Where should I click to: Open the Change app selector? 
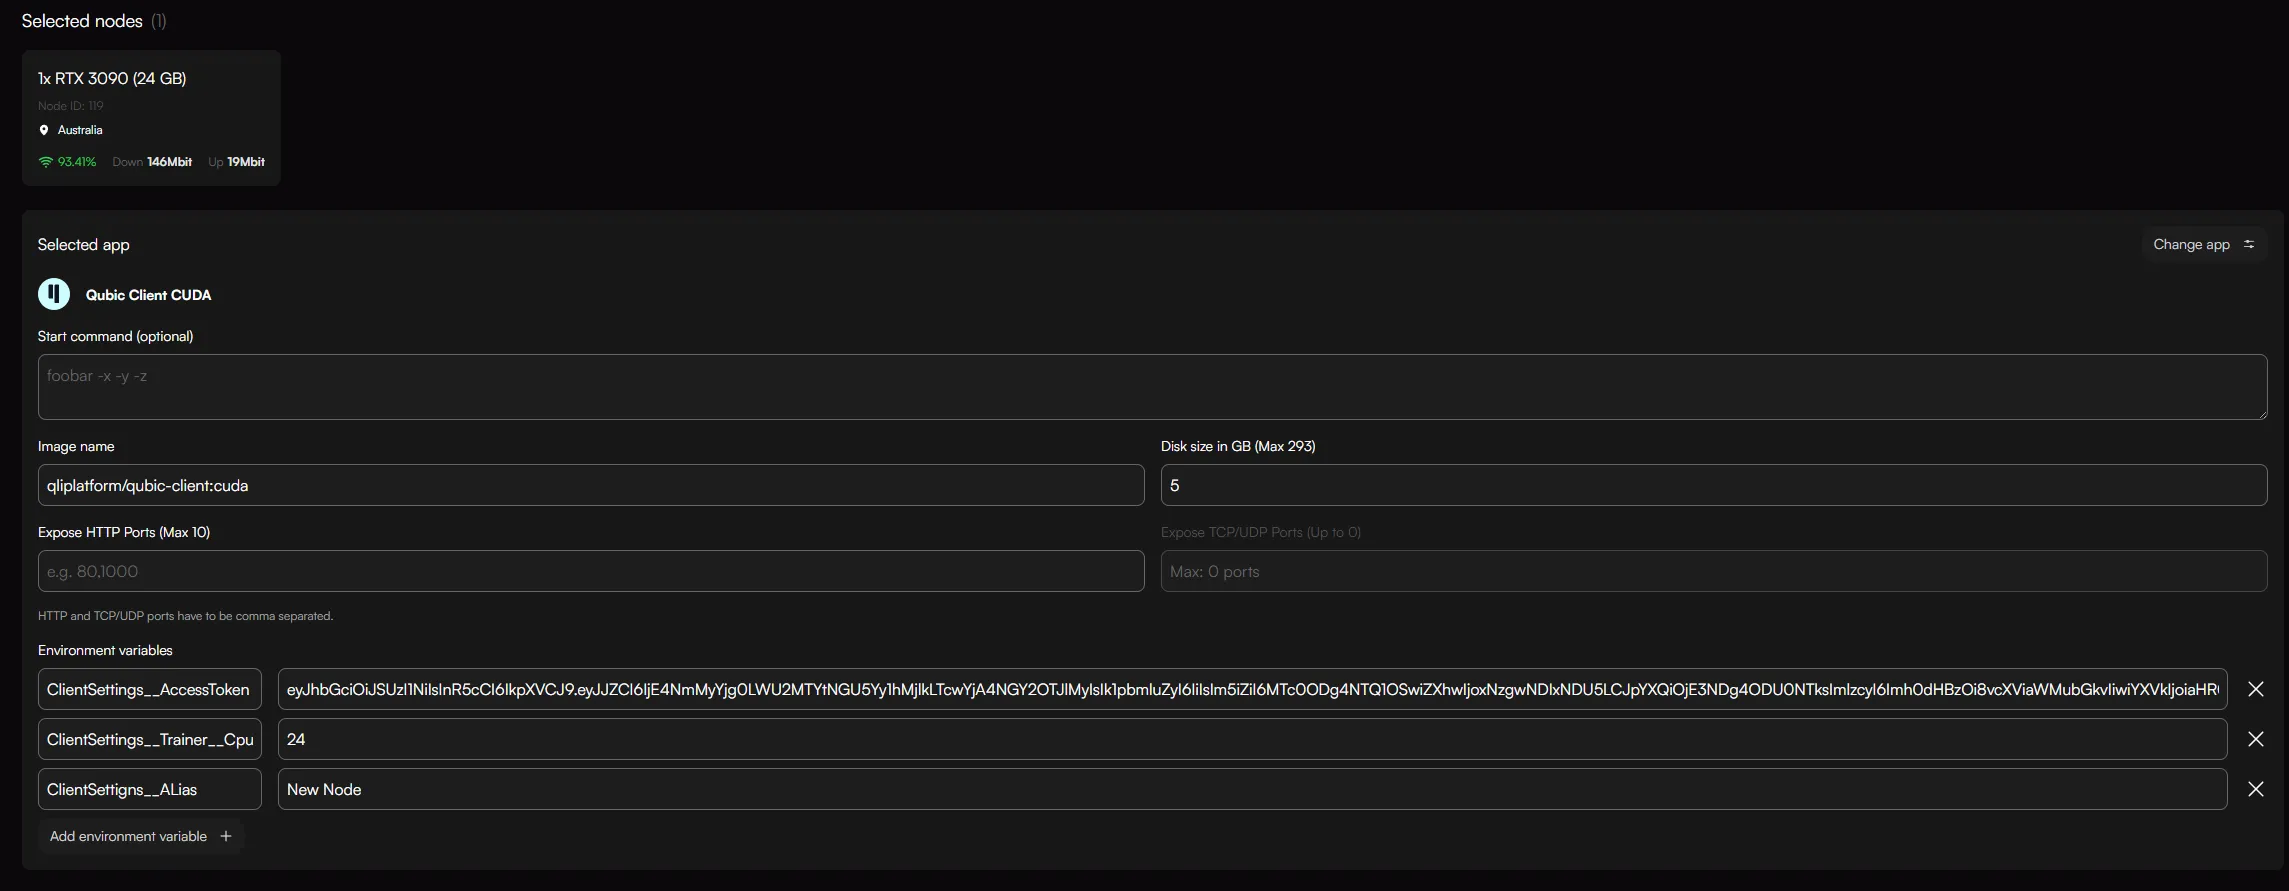tap(2204, 244)
